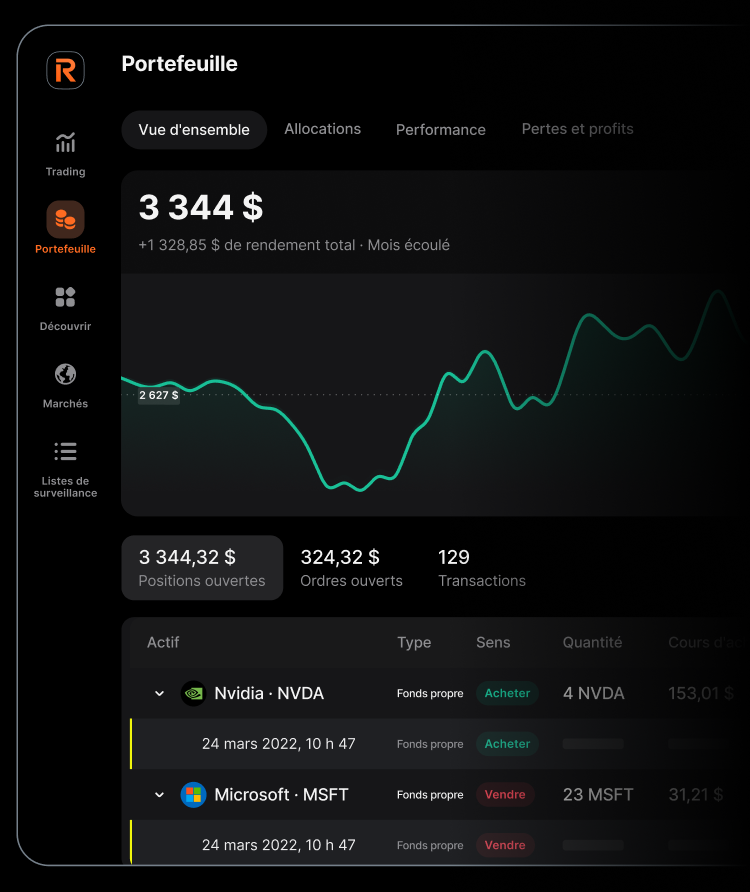Viewport: 750px width, 892px height.
Task: Click the orange R app logo
Action: 65,70
